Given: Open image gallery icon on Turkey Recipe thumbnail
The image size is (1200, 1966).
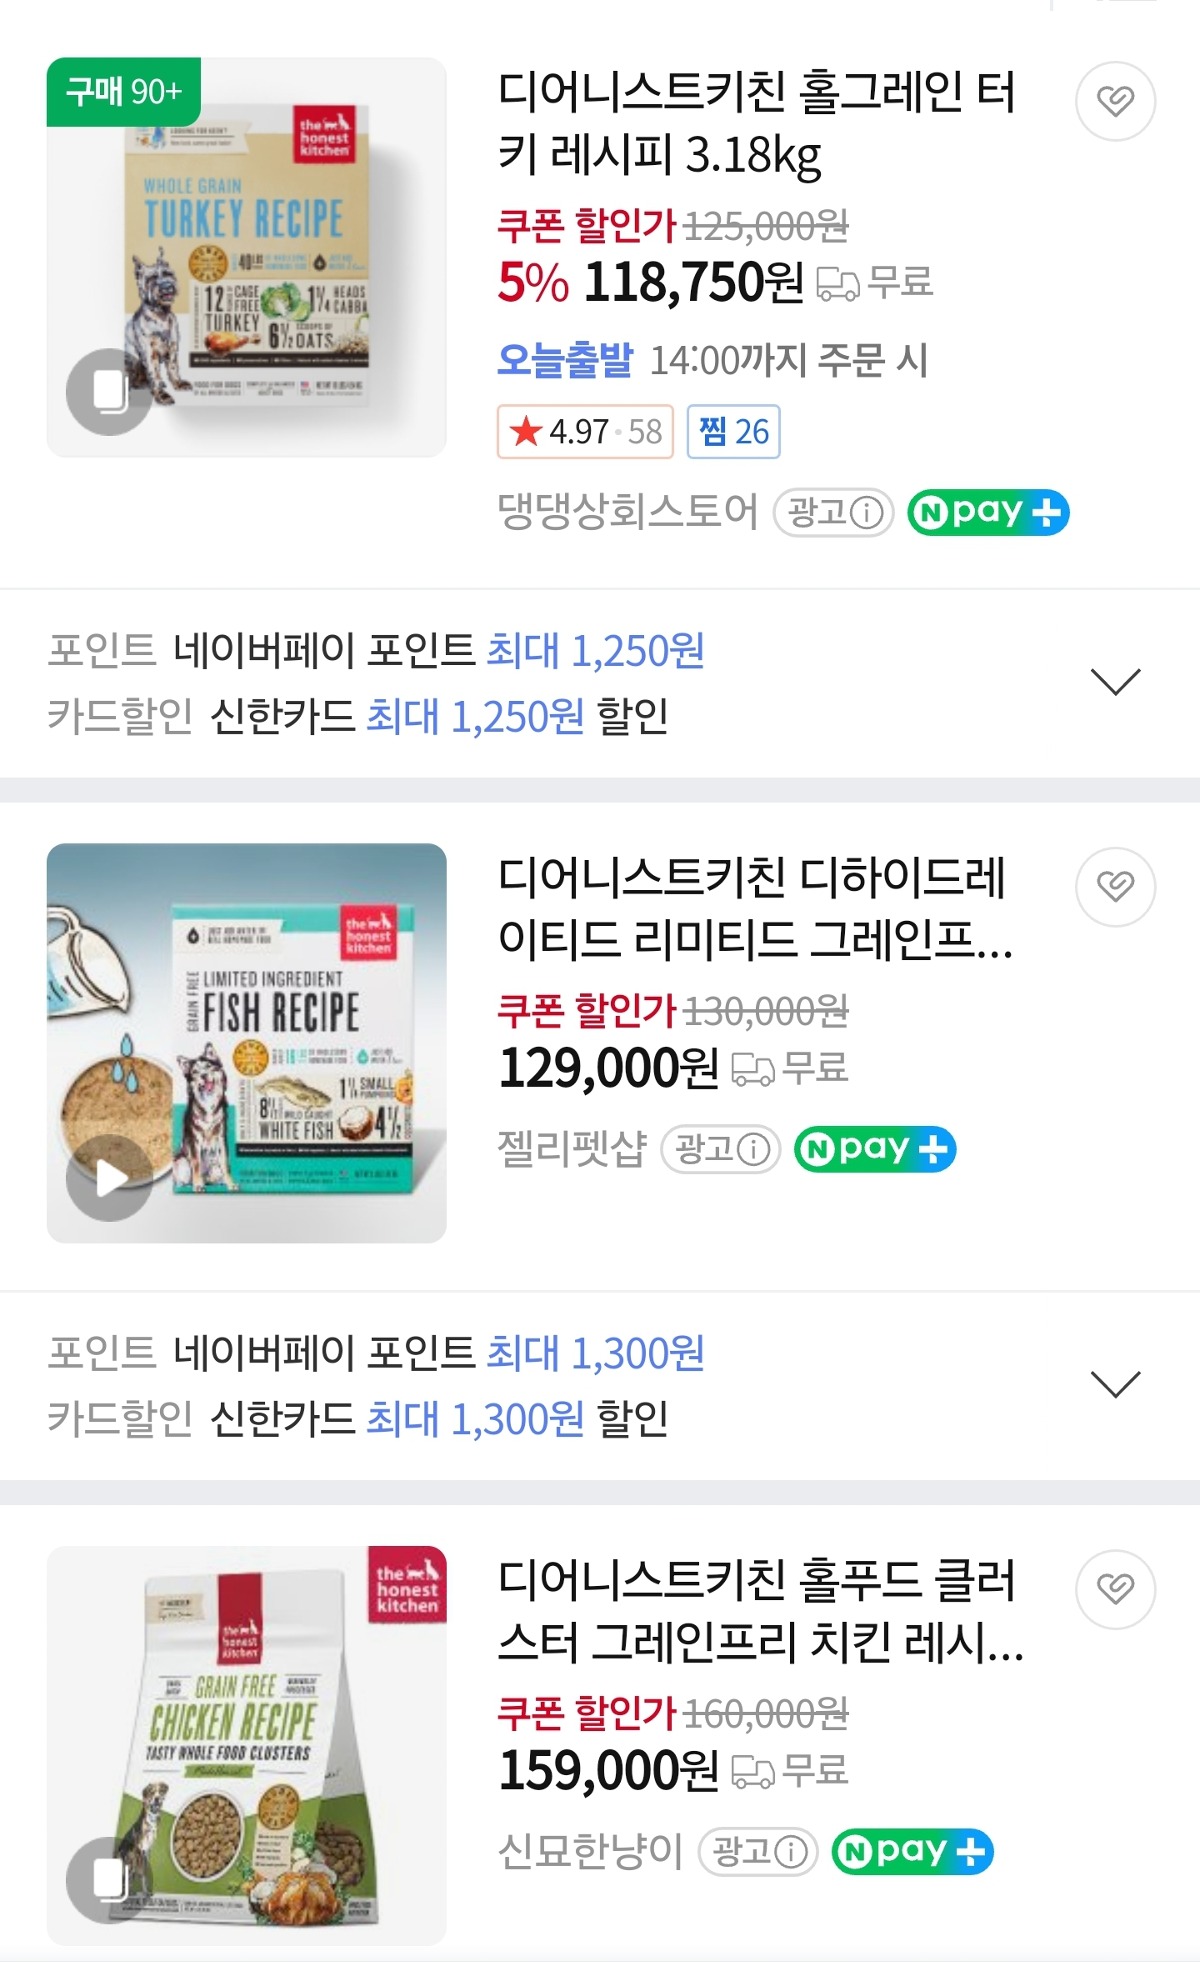Looking at the screenshot, I should point(109,391).
